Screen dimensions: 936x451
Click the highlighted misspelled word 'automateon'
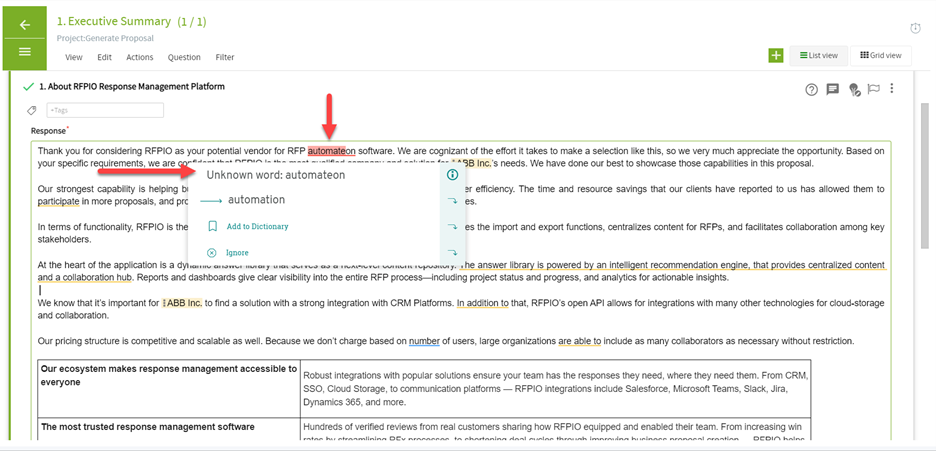tap(331, 151)
